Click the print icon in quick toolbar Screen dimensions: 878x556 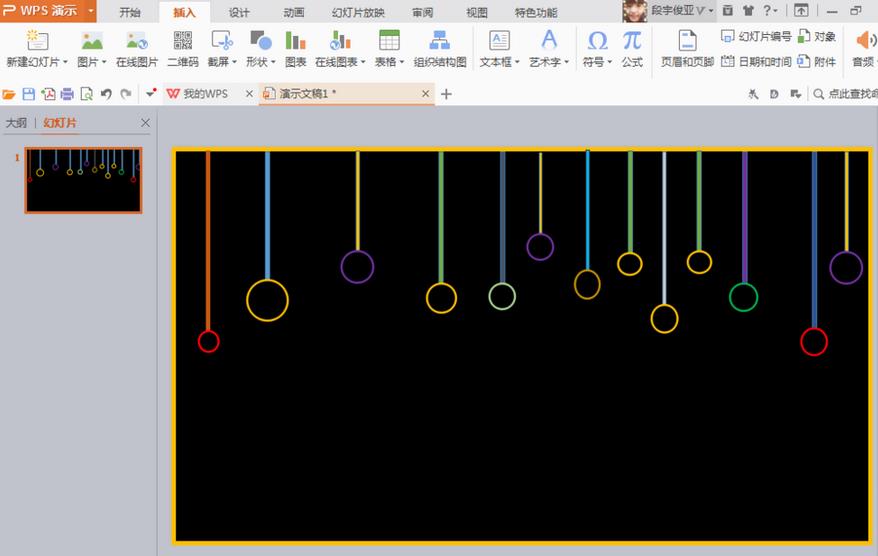[67, 94]
